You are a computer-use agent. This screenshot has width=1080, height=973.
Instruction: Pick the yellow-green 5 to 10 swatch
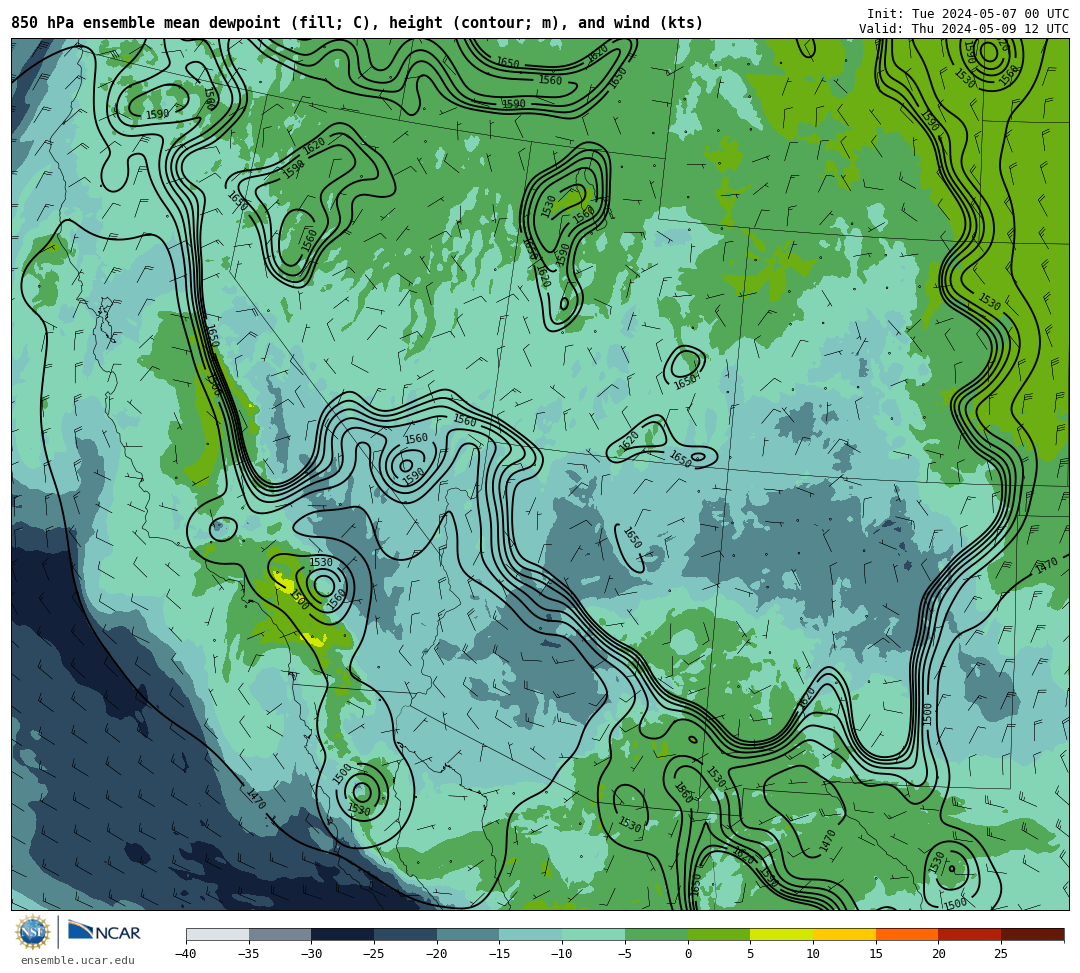coord(782,934)
